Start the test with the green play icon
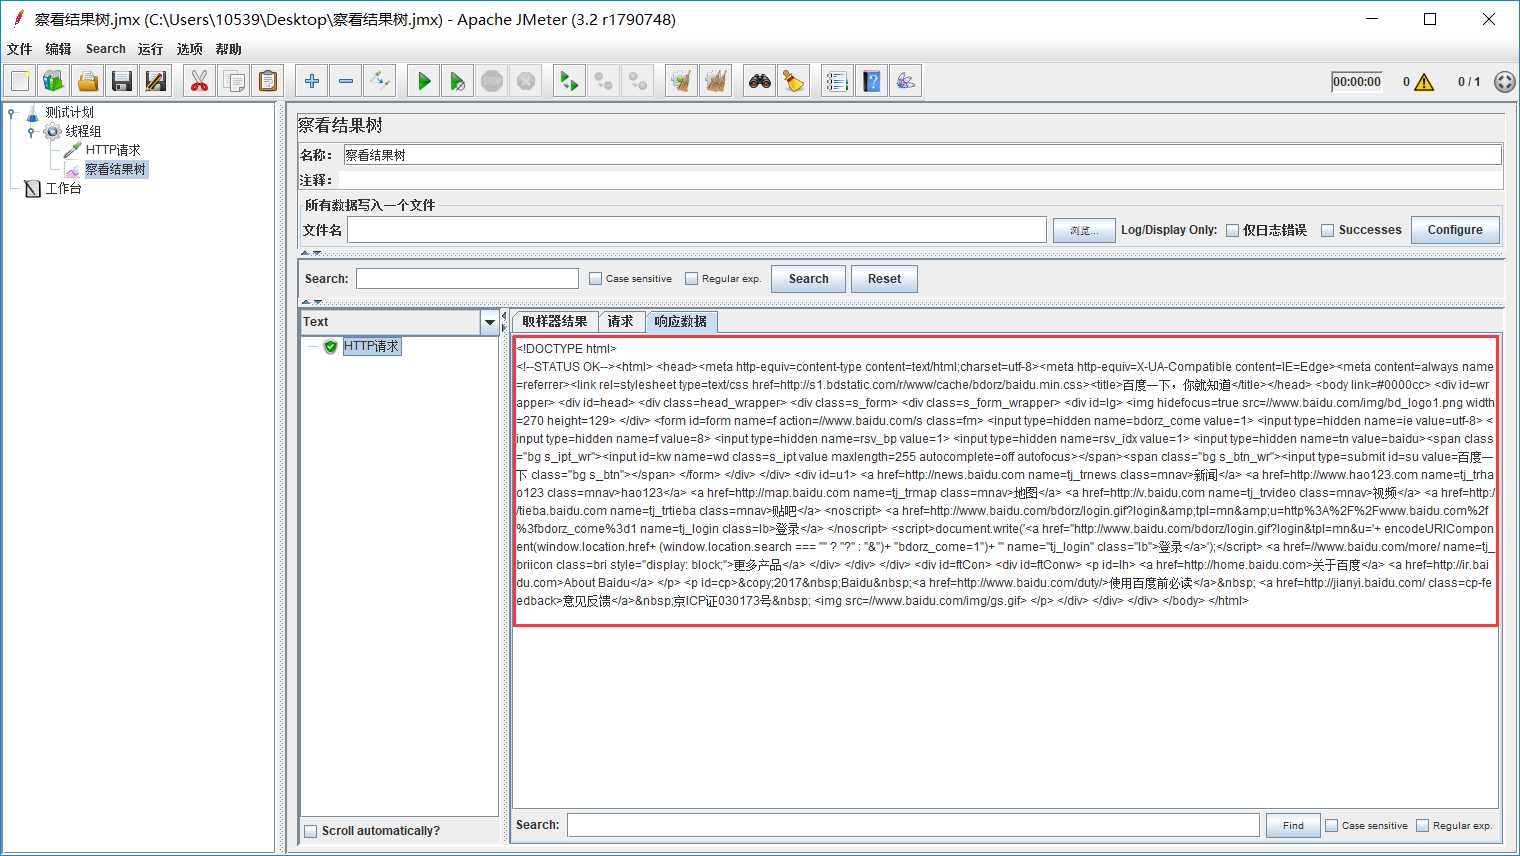The height and width of the screenshot is (856, 1520). tap(424, 81)
